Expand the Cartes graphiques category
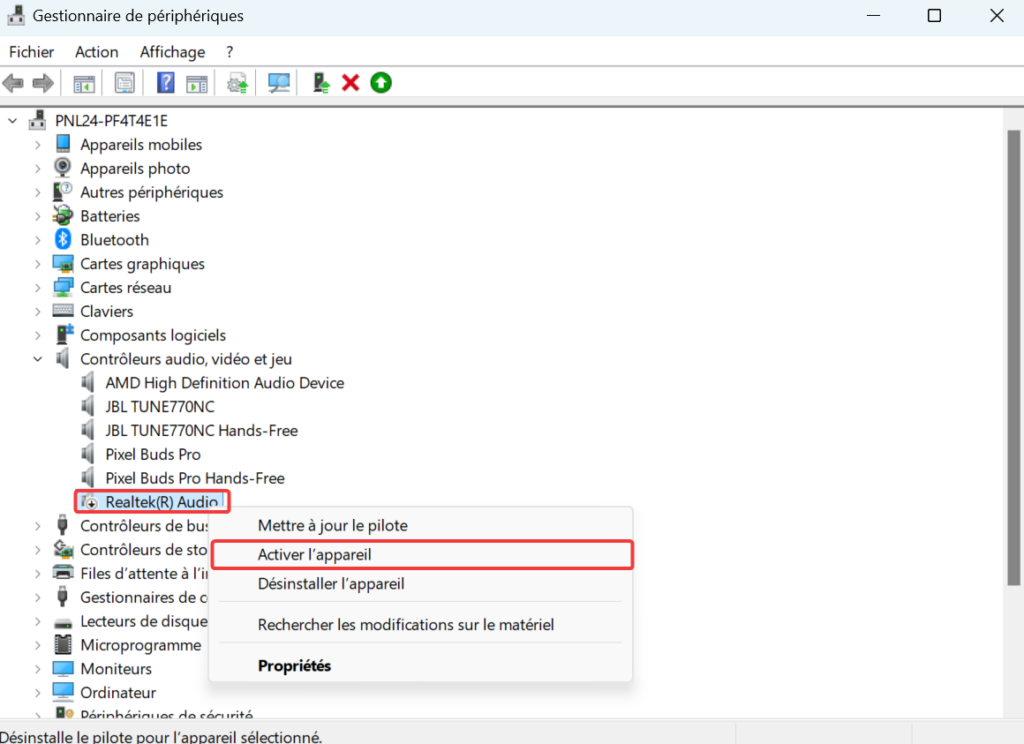Image resolution: width=1024 pixels, height=744 pixels. [38, 264]
